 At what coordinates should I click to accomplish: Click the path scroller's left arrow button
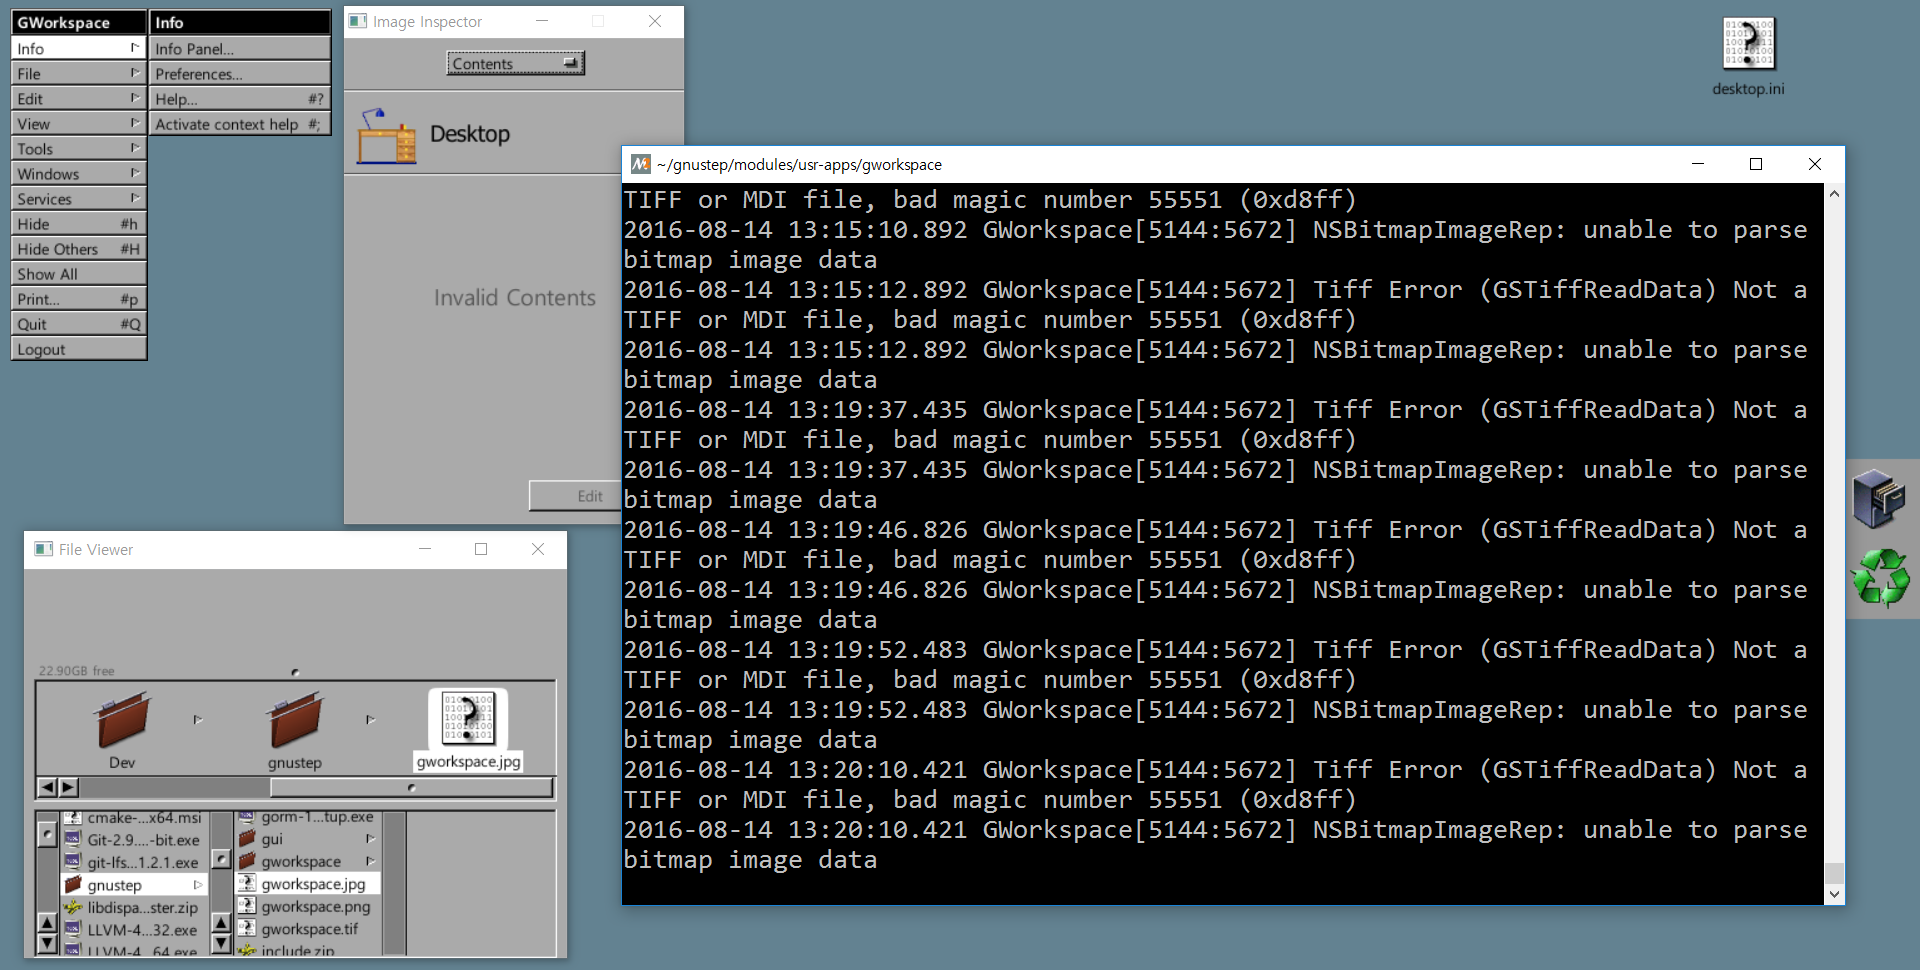[x=47, y=787]
